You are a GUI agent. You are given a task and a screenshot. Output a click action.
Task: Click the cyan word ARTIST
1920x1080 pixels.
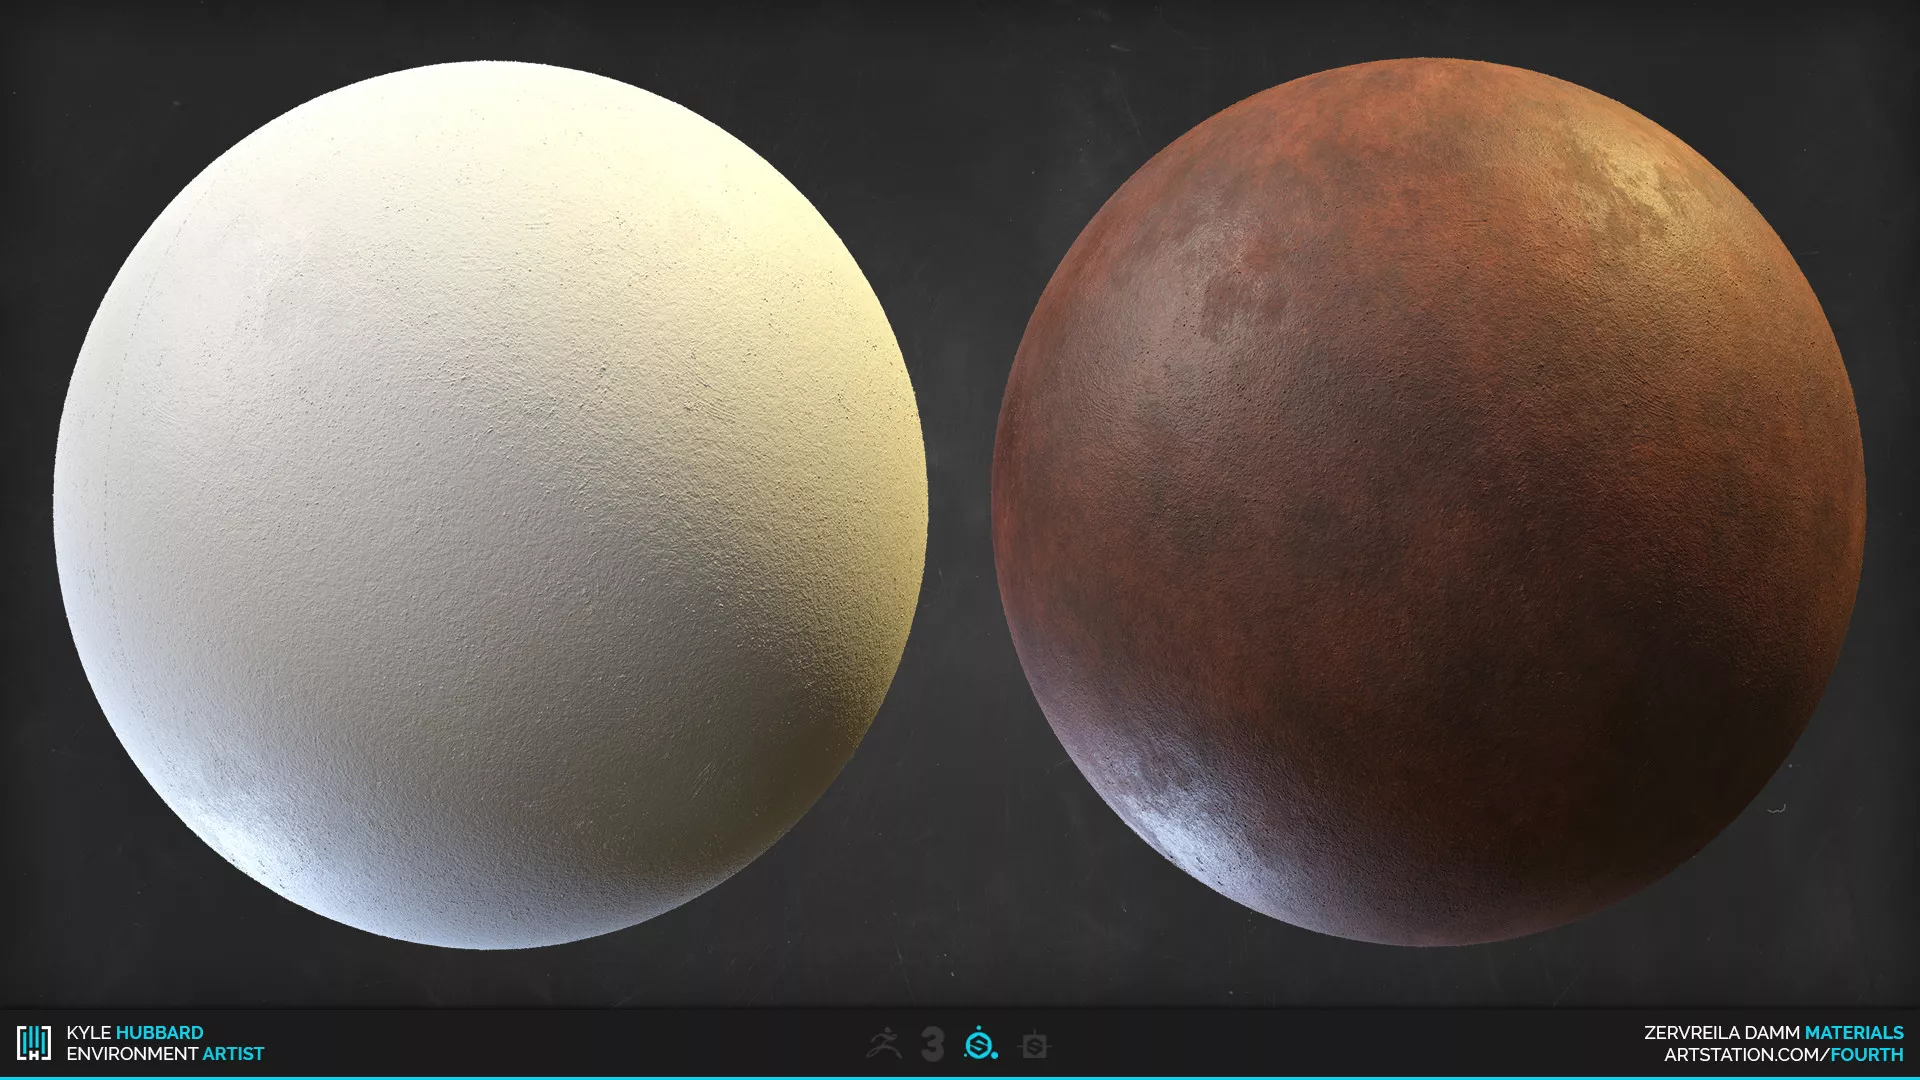pos(233,1054)
